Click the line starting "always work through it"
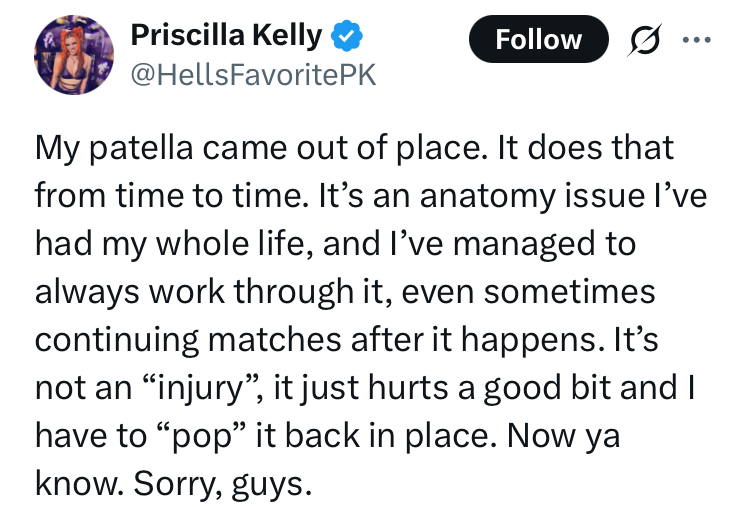This screenshot has width=750, height=507. (345, 290)
